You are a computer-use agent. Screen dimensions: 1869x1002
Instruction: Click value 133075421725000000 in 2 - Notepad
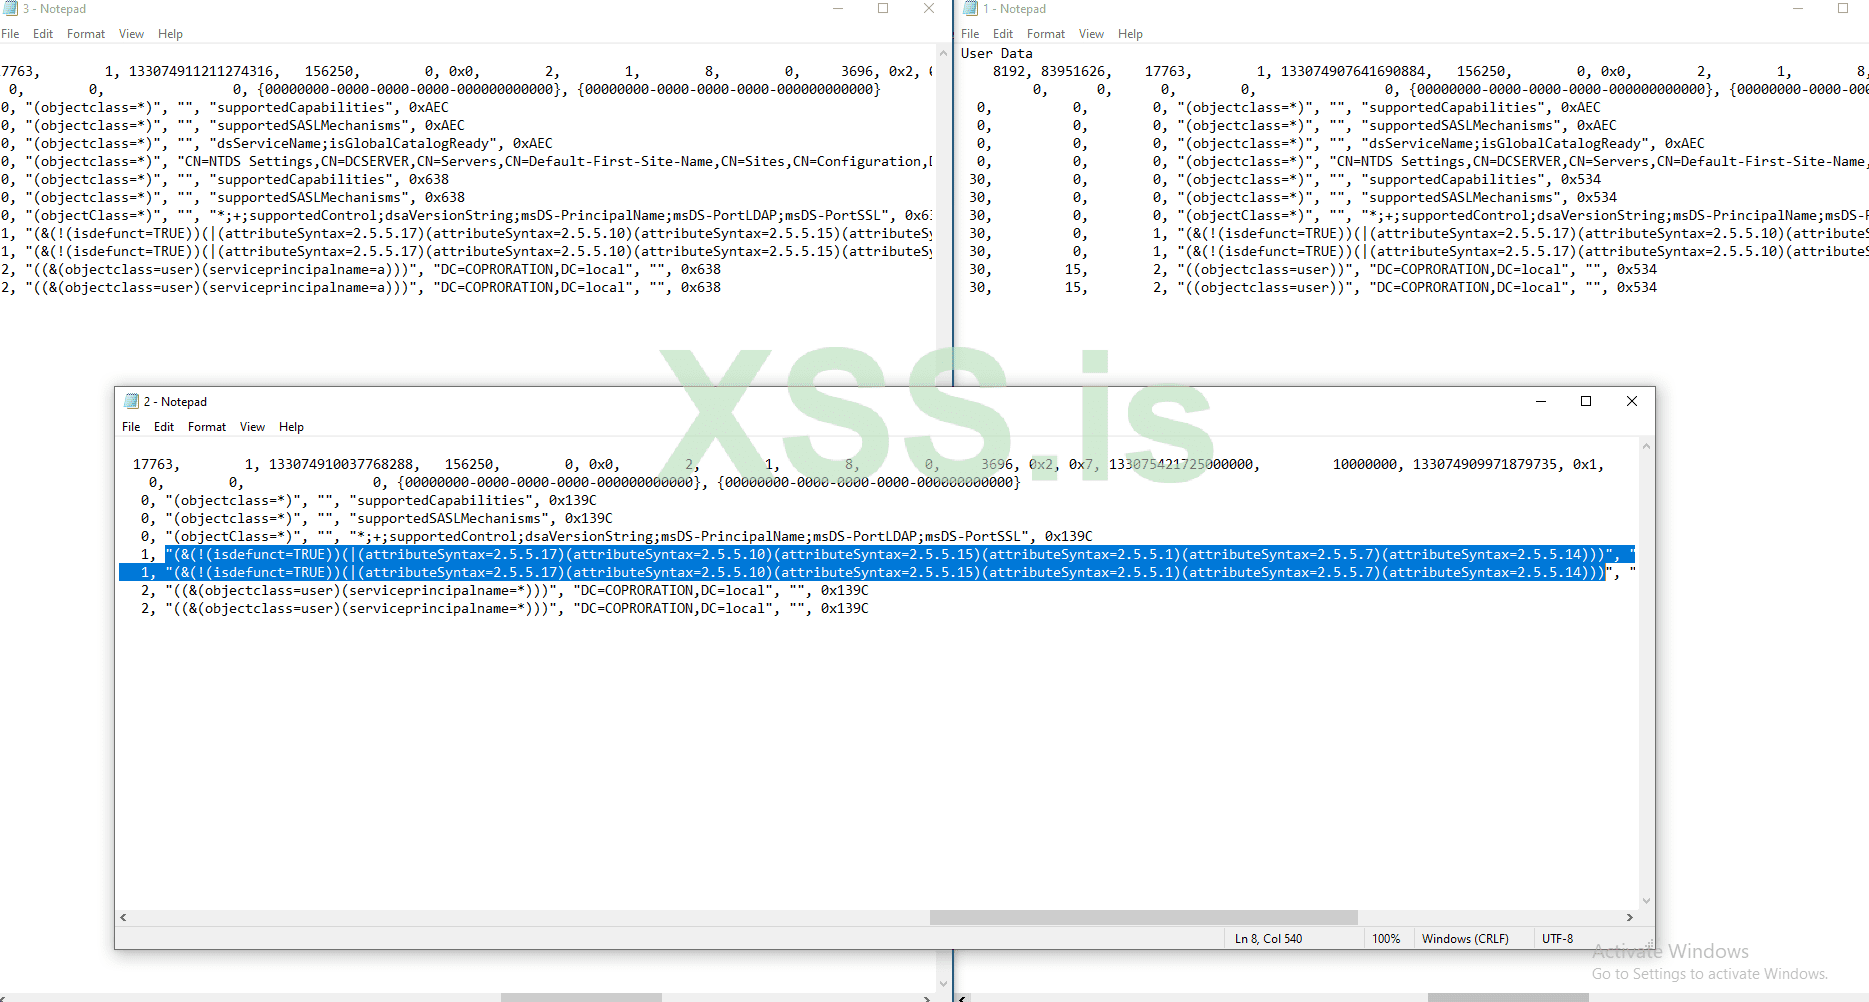tap(1181, 465)
